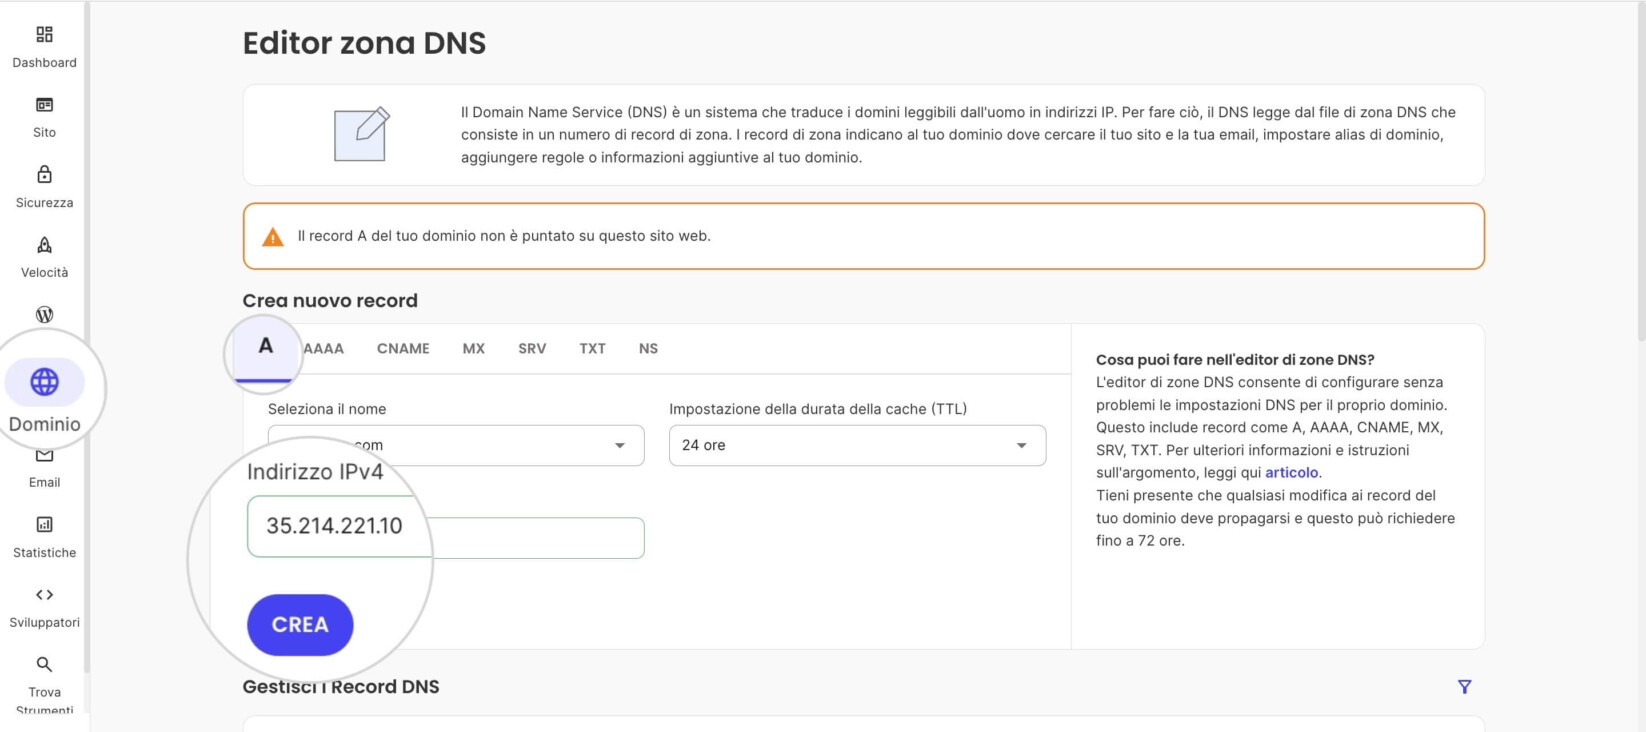The width and height of the screenshot is (1646, 732).
Task: Open the Sviluppatori code icon
Action: tap(44, 595)
